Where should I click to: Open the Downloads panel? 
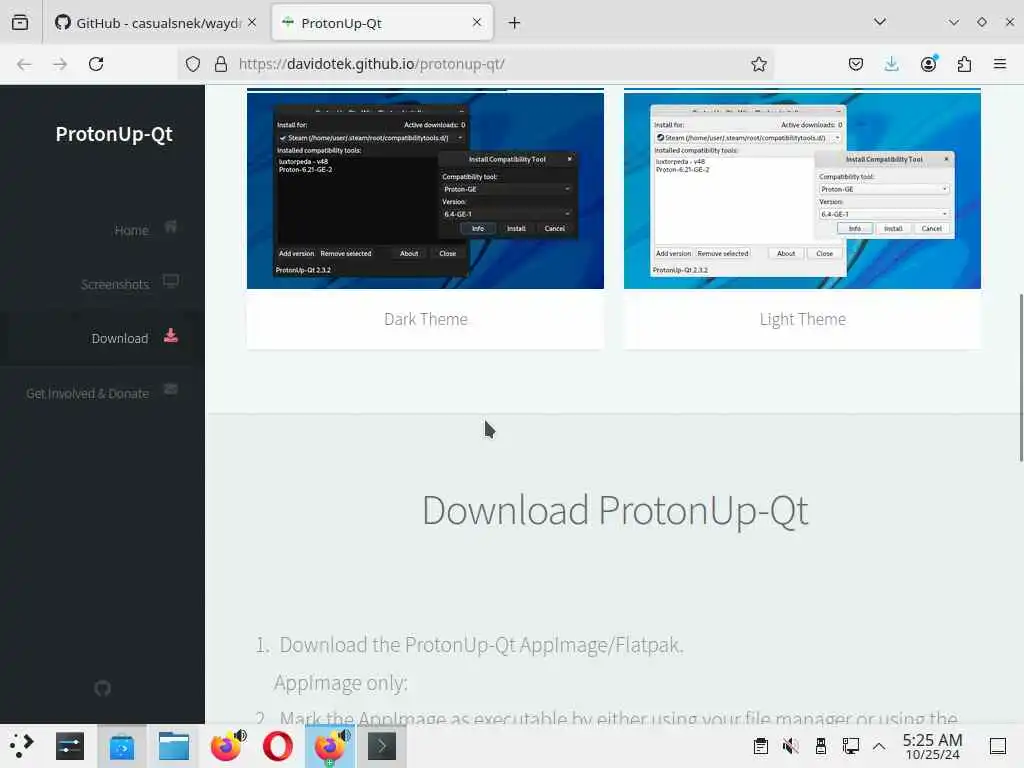point(891,64)
